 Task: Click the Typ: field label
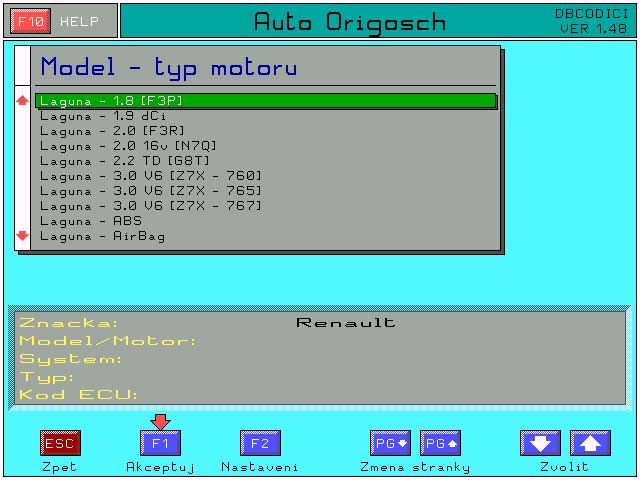46,377
